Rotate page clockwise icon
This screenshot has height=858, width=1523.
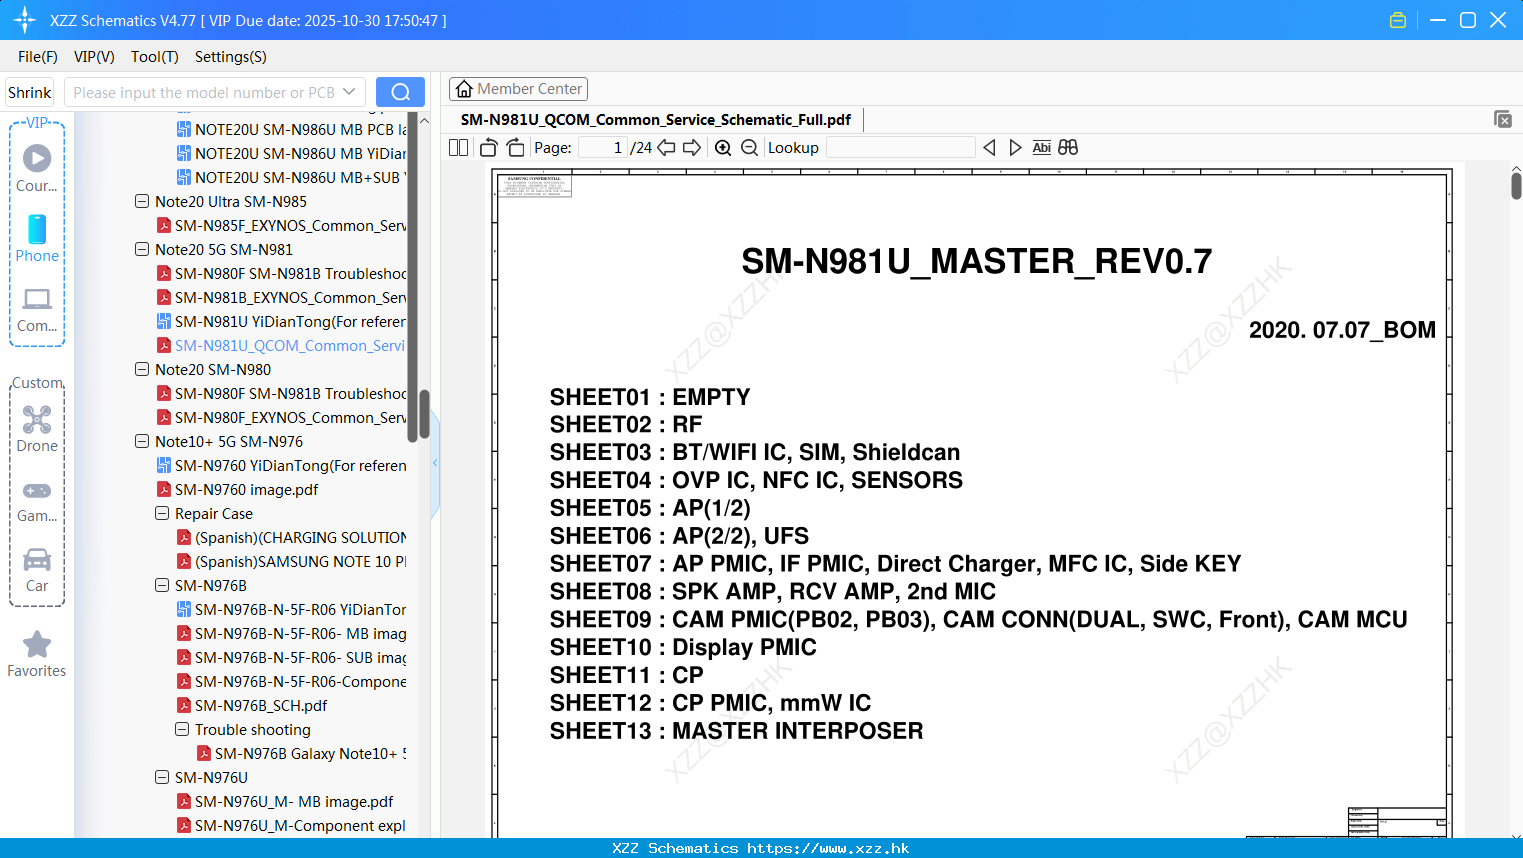(515, 148)
